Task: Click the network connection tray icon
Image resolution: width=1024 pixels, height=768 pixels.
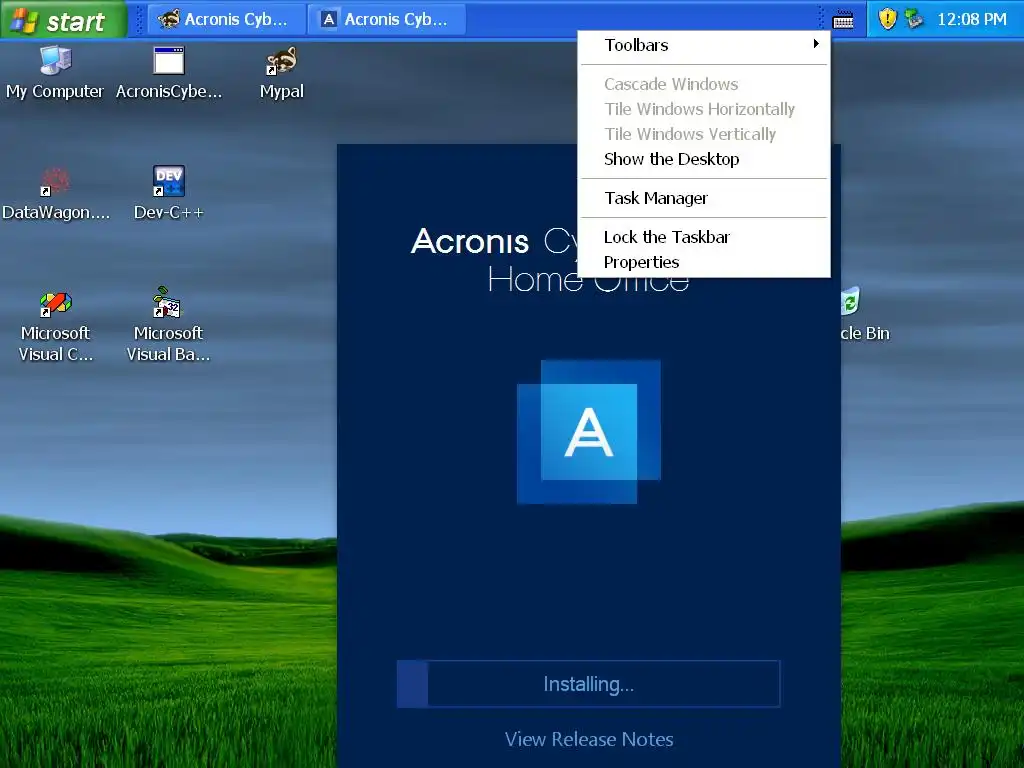Action: click(x=914, y=19)
